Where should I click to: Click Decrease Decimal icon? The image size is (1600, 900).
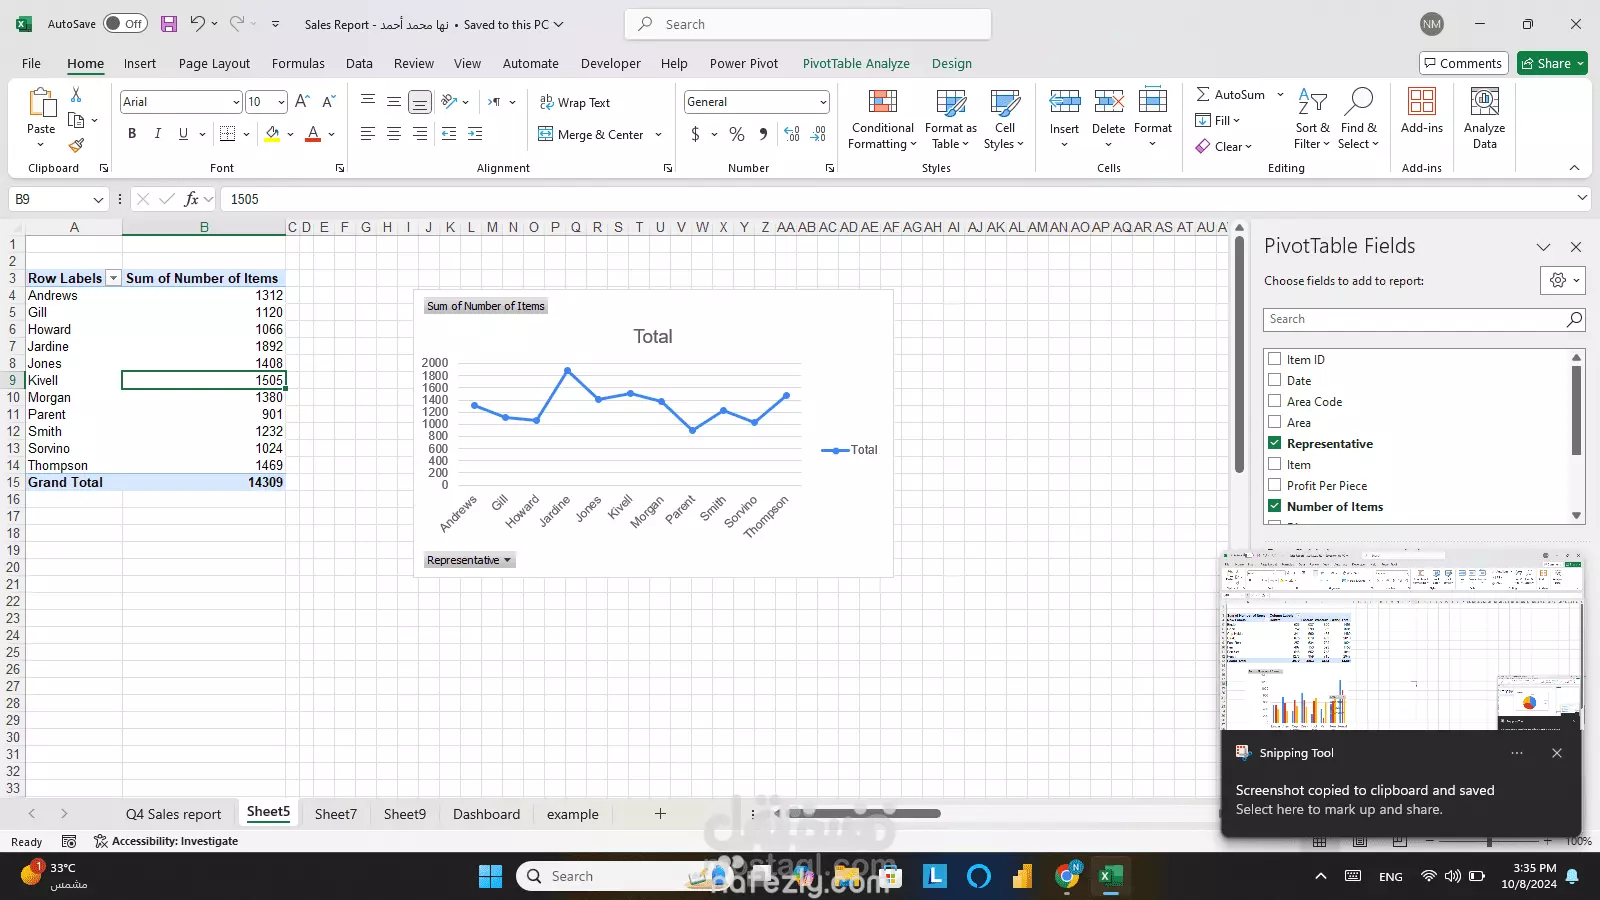click(x=818, y=134)
